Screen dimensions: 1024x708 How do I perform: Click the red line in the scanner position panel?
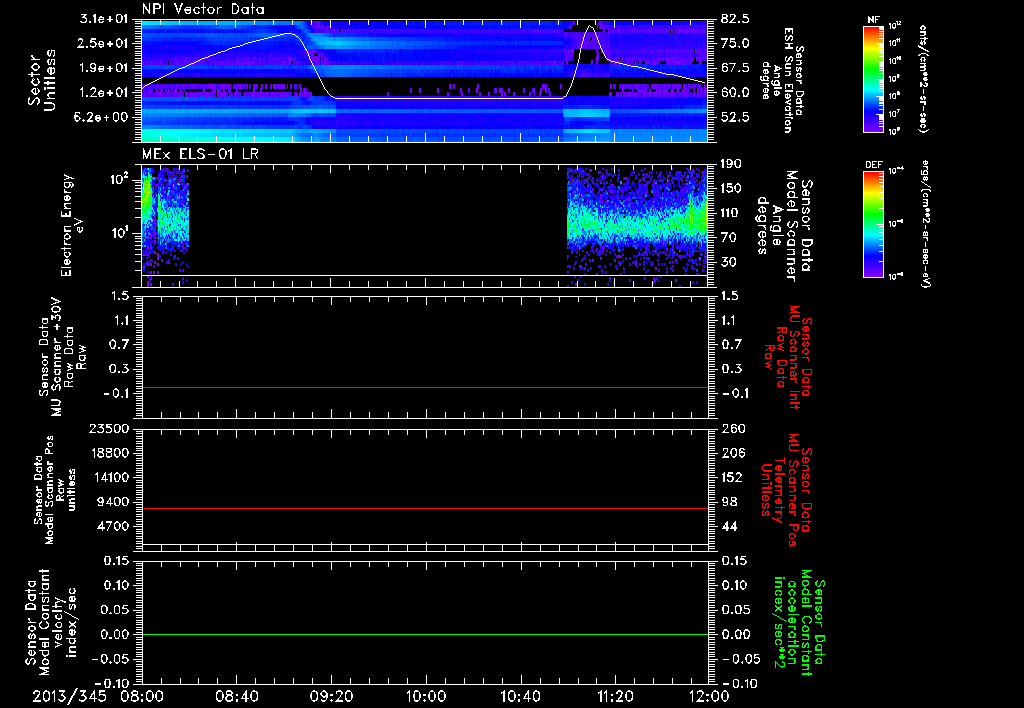click(425, 508)
